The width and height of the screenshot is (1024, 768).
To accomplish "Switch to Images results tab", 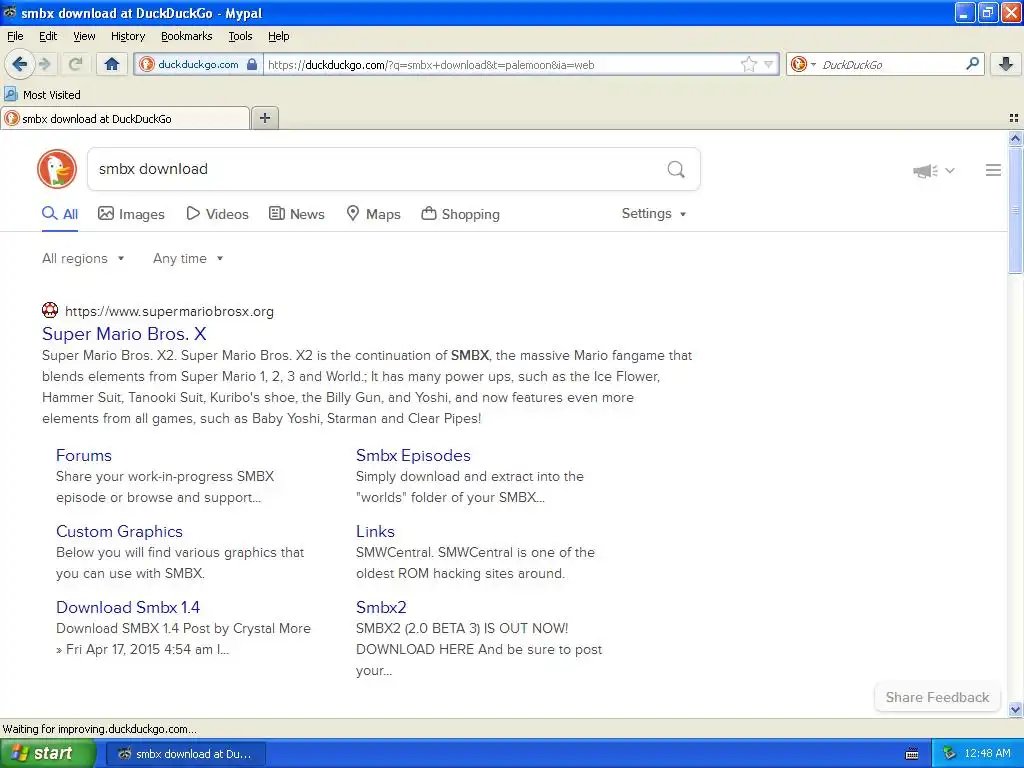I will 131,214.
